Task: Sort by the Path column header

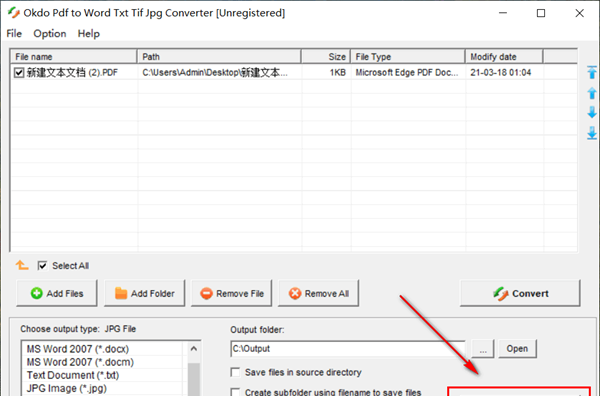Action: (219, 57)
